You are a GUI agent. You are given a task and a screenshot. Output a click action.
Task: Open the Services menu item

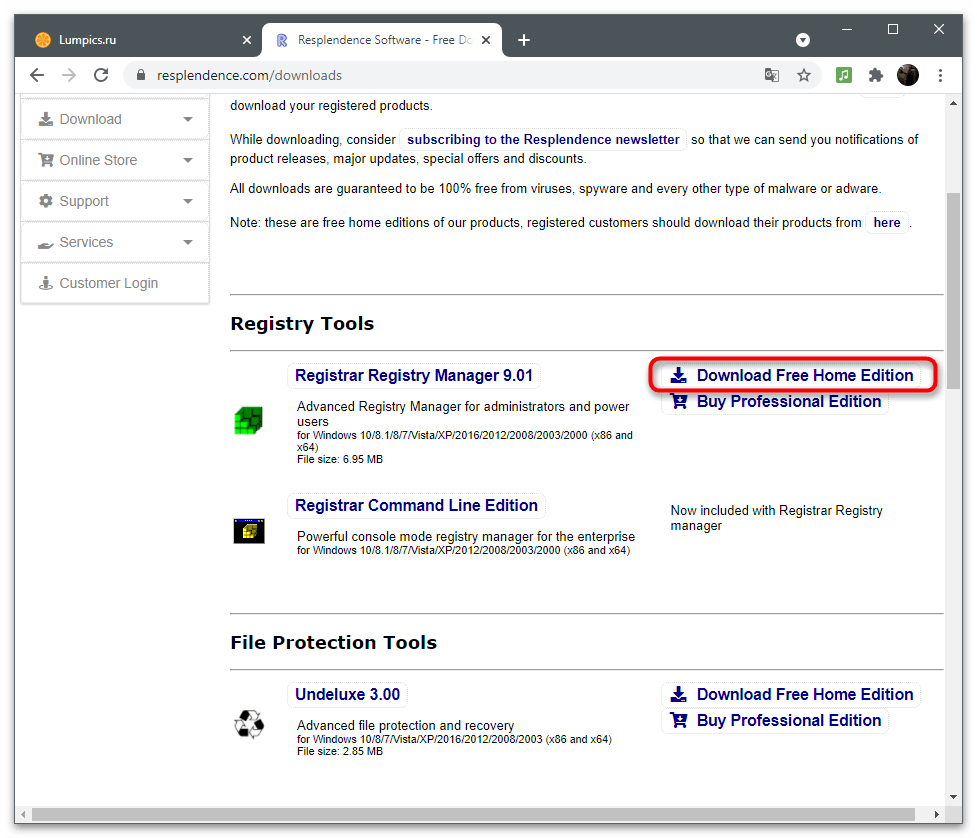pos(115,242)
